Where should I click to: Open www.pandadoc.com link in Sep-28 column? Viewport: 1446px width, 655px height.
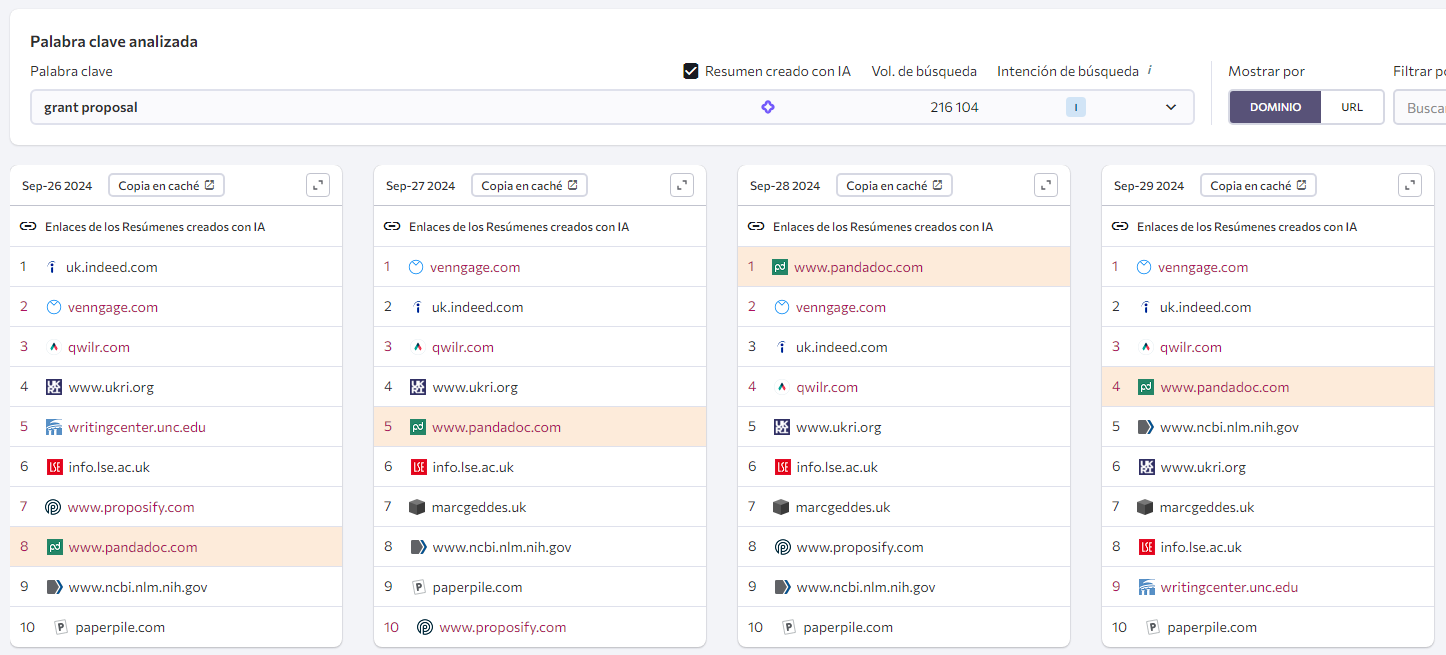coord(858,267)
